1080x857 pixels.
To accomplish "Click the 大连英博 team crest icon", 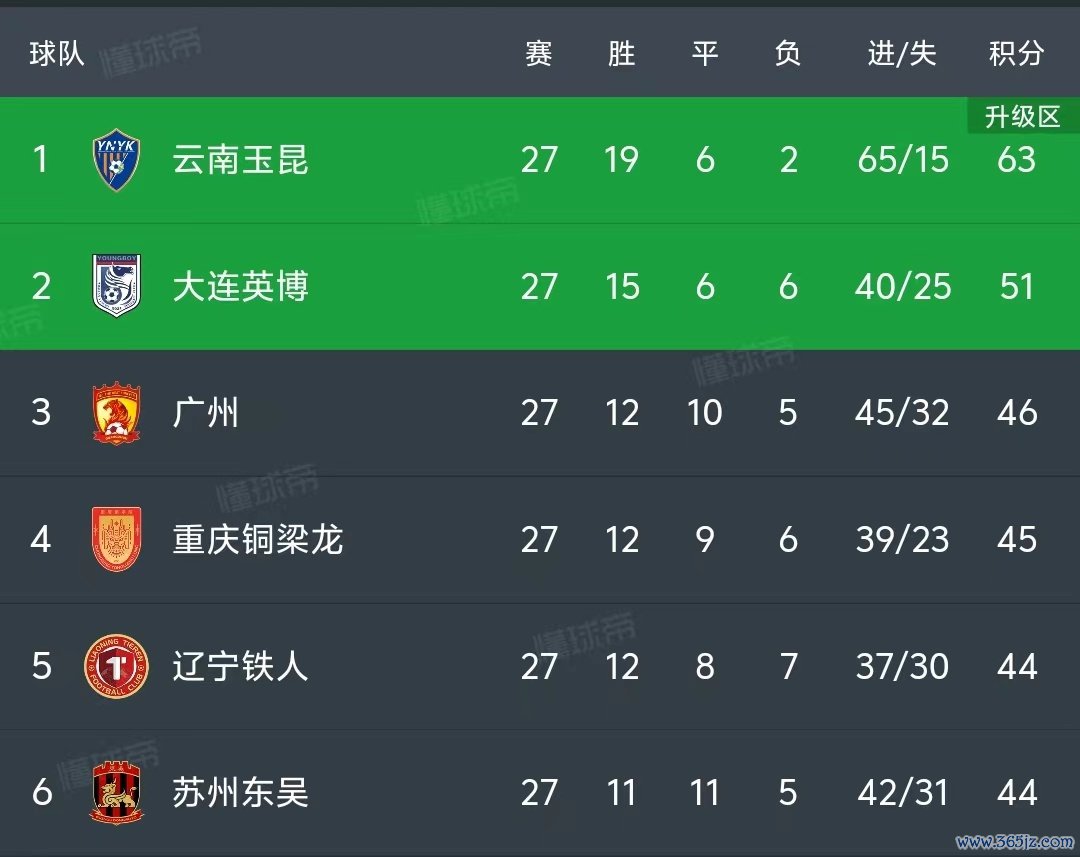I will pyautogui.click(x=116, y=285).
